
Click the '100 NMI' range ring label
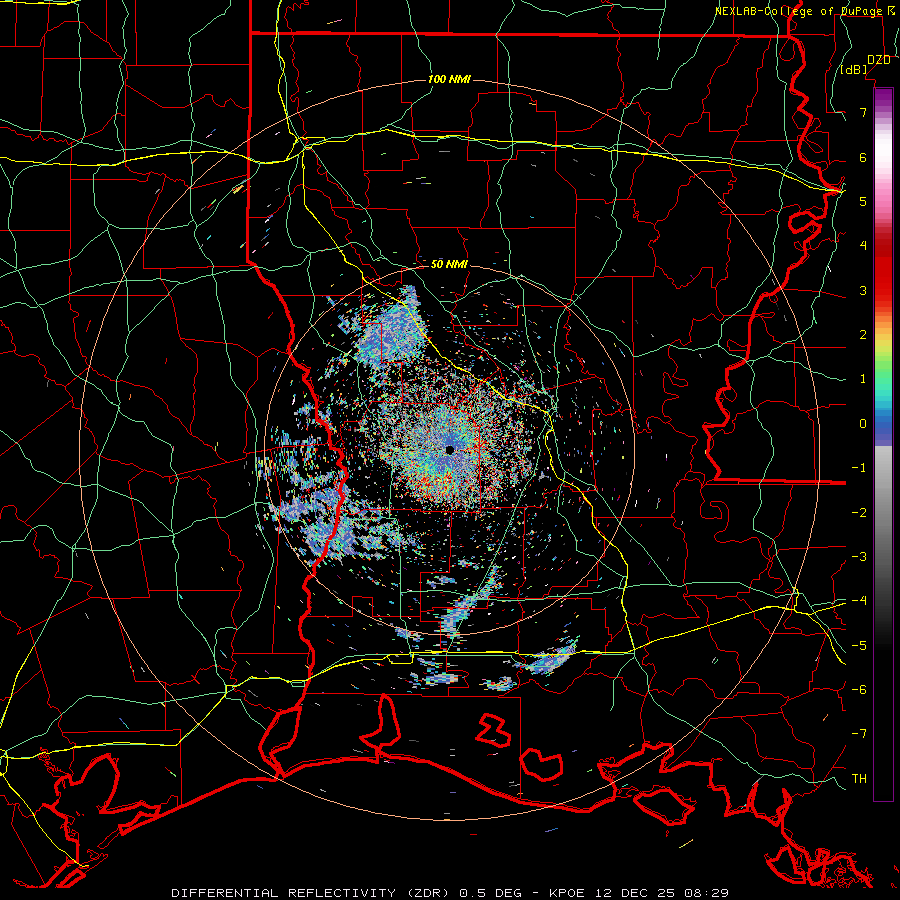point(449,79)
